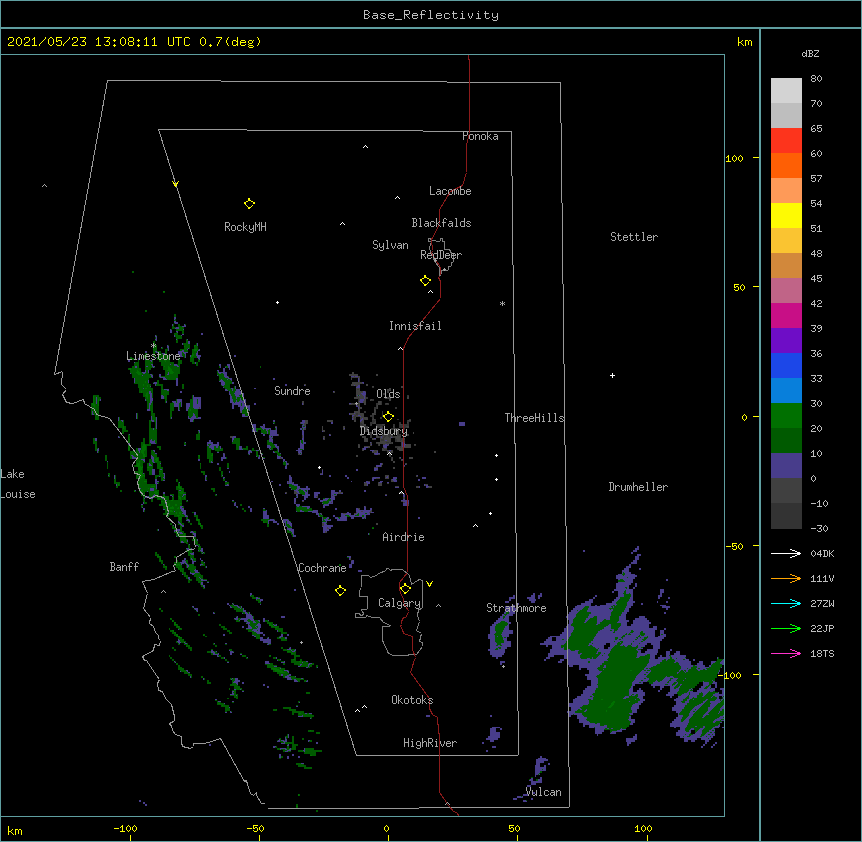Click the yellow V marker east of Calgary
This screenshot has height=842, width=862.
[429, 584]
